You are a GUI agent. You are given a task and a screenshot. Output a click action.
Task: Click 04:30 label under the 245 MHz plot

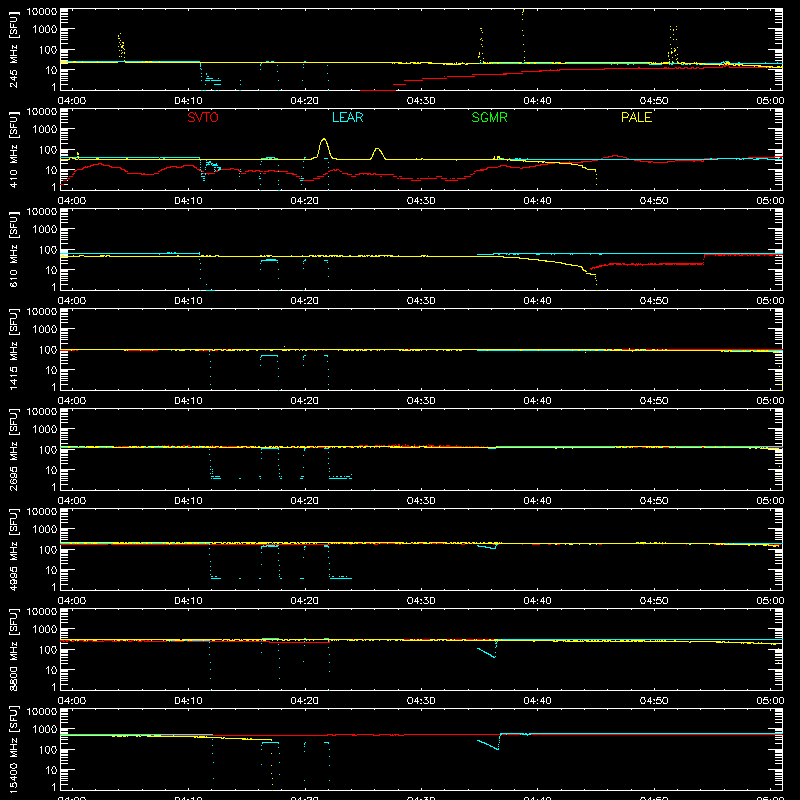coord(421,101)
